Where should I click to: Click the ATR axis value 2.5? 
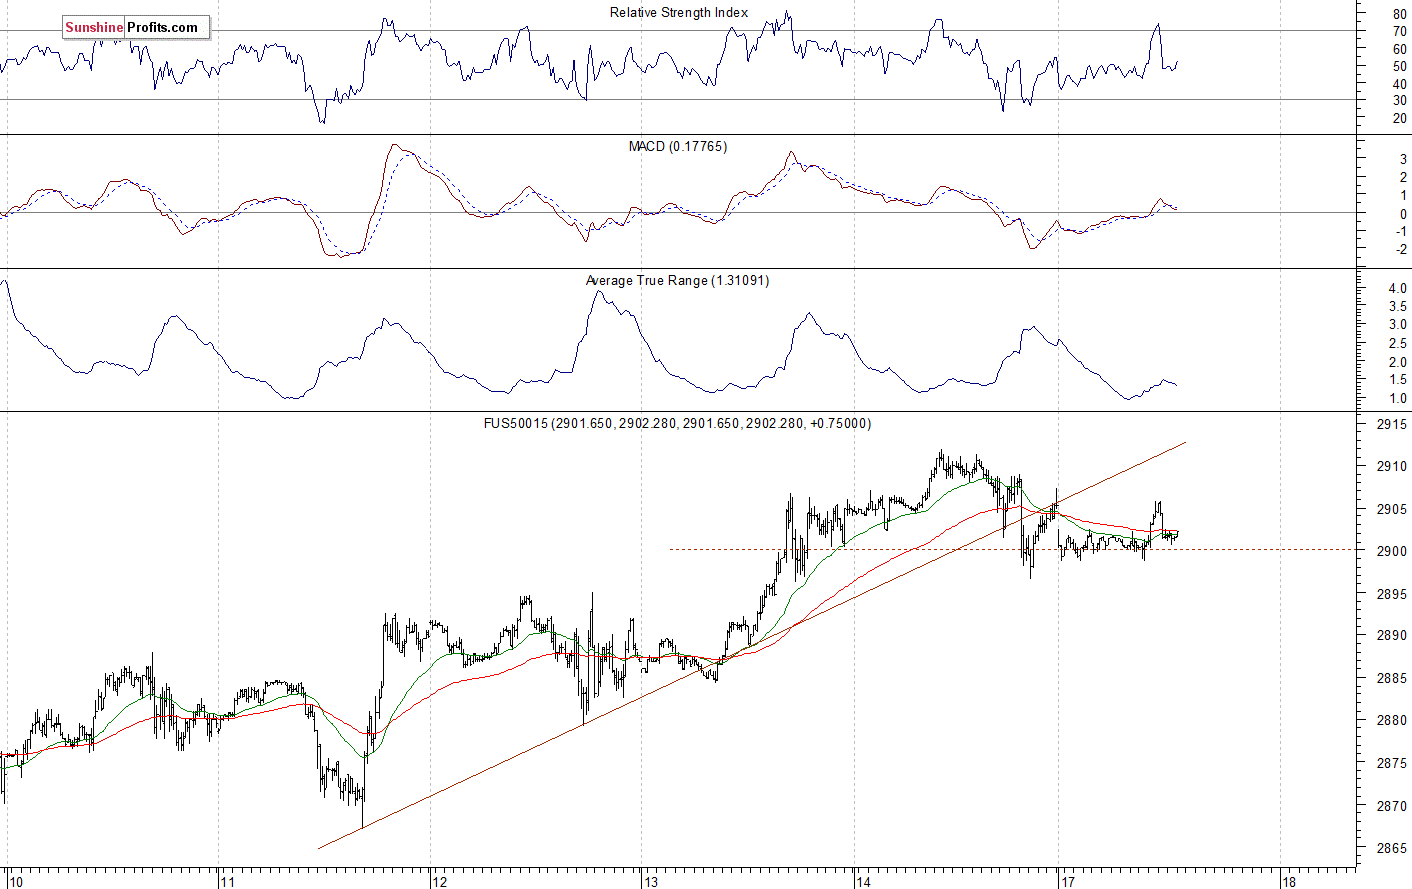click(x=1397, y=344)
